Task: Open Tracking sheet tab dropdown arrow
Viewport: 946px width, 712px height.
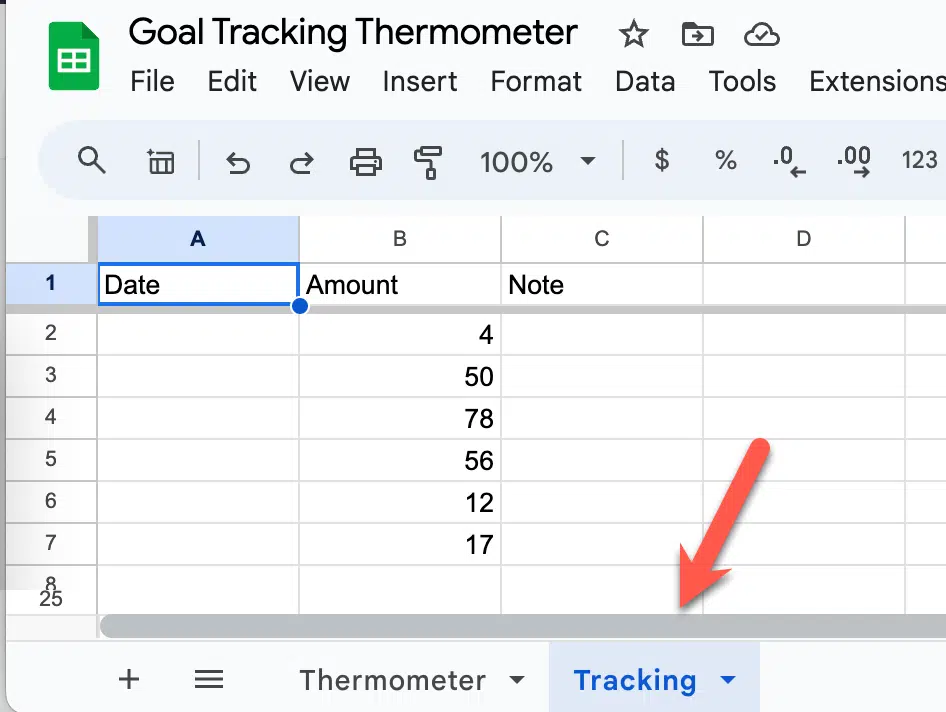Action: (x=728, y=679)
